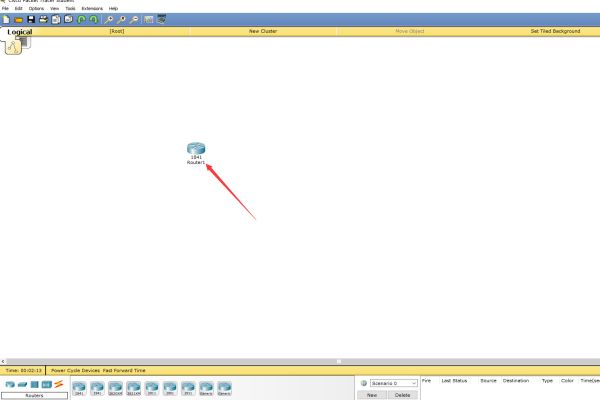Click the Logical workspace navigation icon
Screen dimensions: 600x400
(x=13, y=47)
